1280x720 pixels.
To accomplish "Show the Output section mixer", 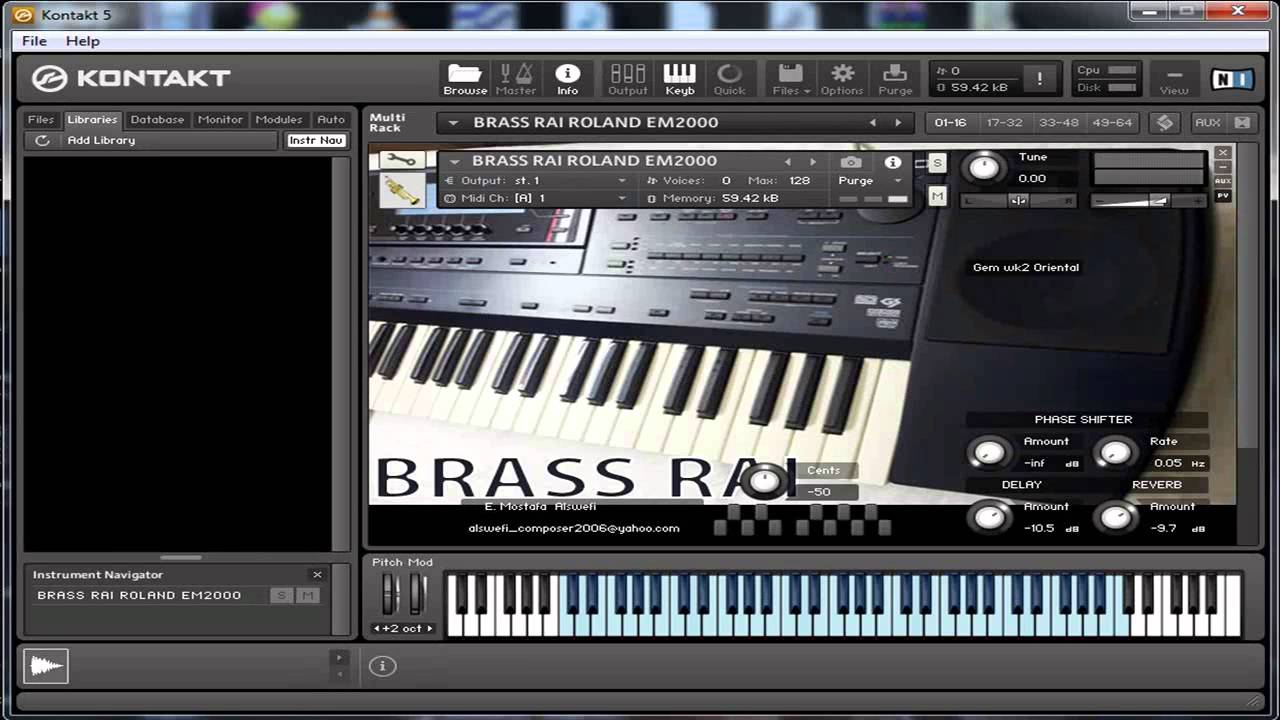I will coord(628,79).
